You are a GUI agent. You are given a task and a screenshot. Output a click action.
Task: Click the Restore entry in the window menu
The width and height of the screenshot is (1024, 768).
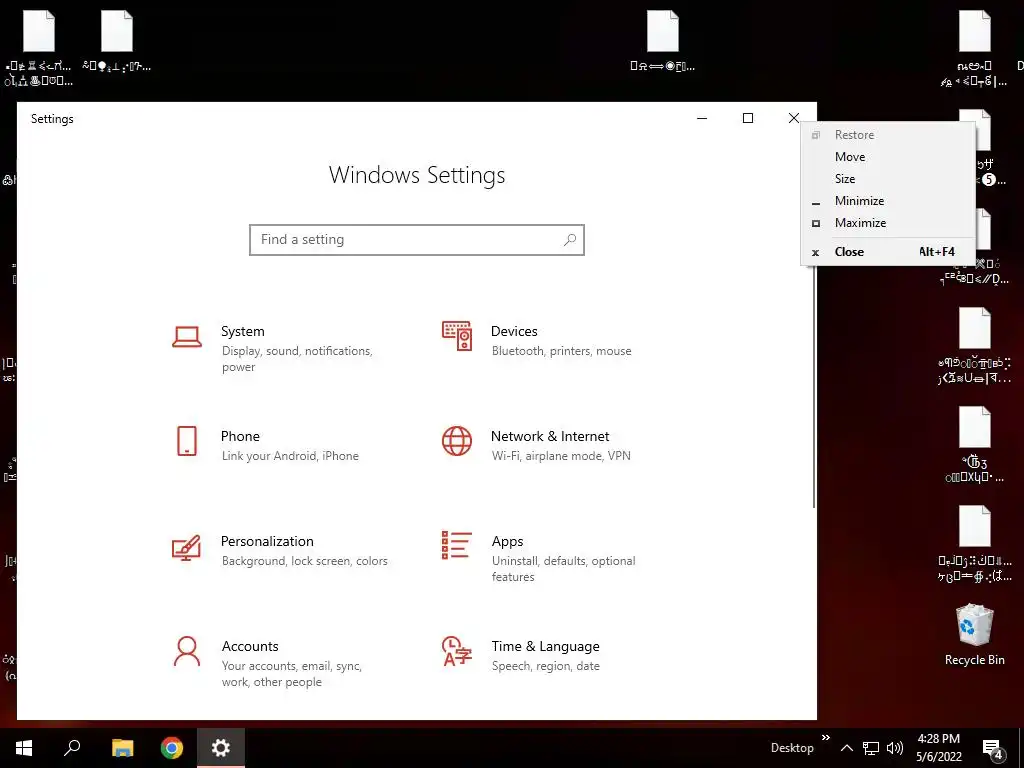(888, 135)
